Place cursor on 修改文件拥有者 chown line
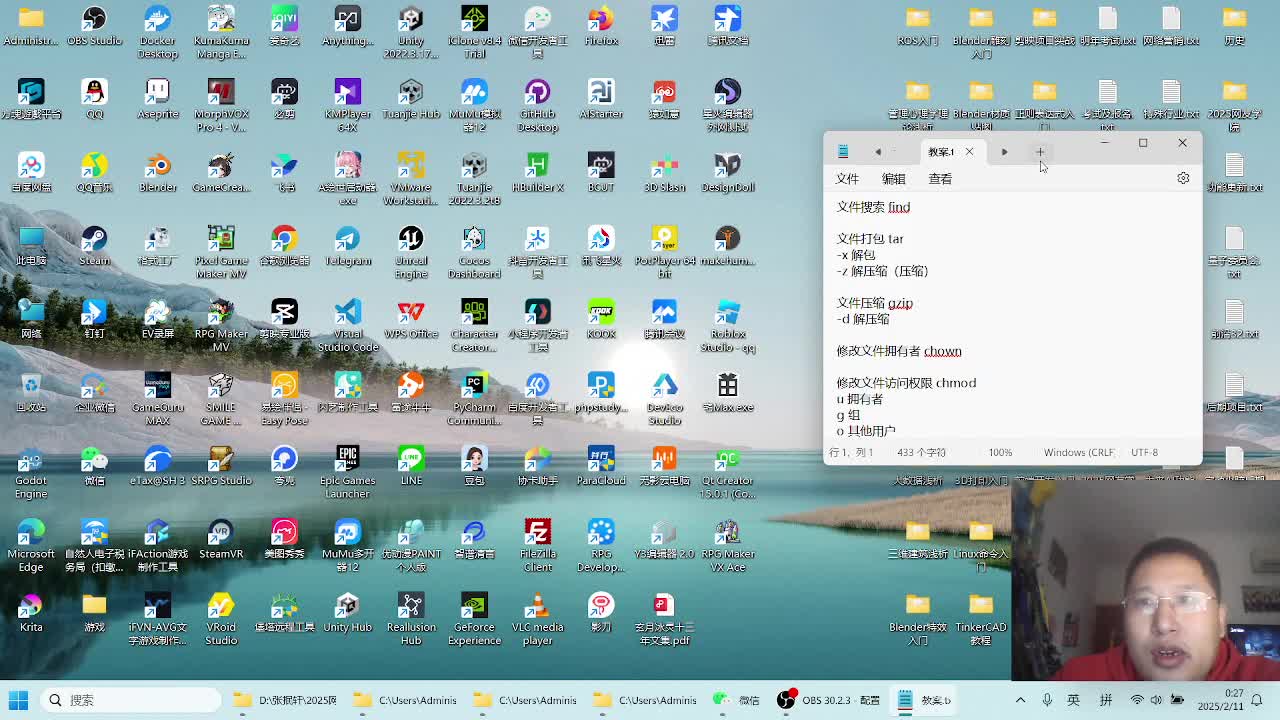1280x720 pixels. pos(899,351)
